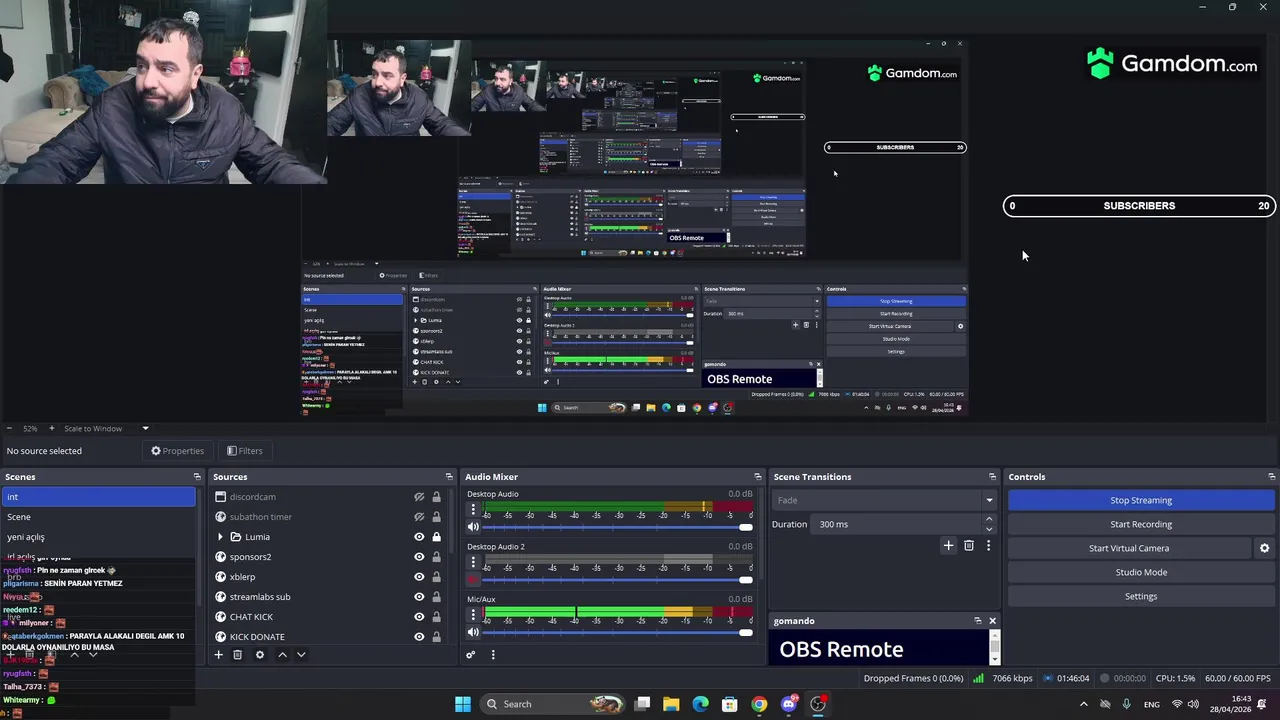1280x720 pixels.
Task: Open Windows Start menu
Action: pyautogui.click(x=462, y=704)
